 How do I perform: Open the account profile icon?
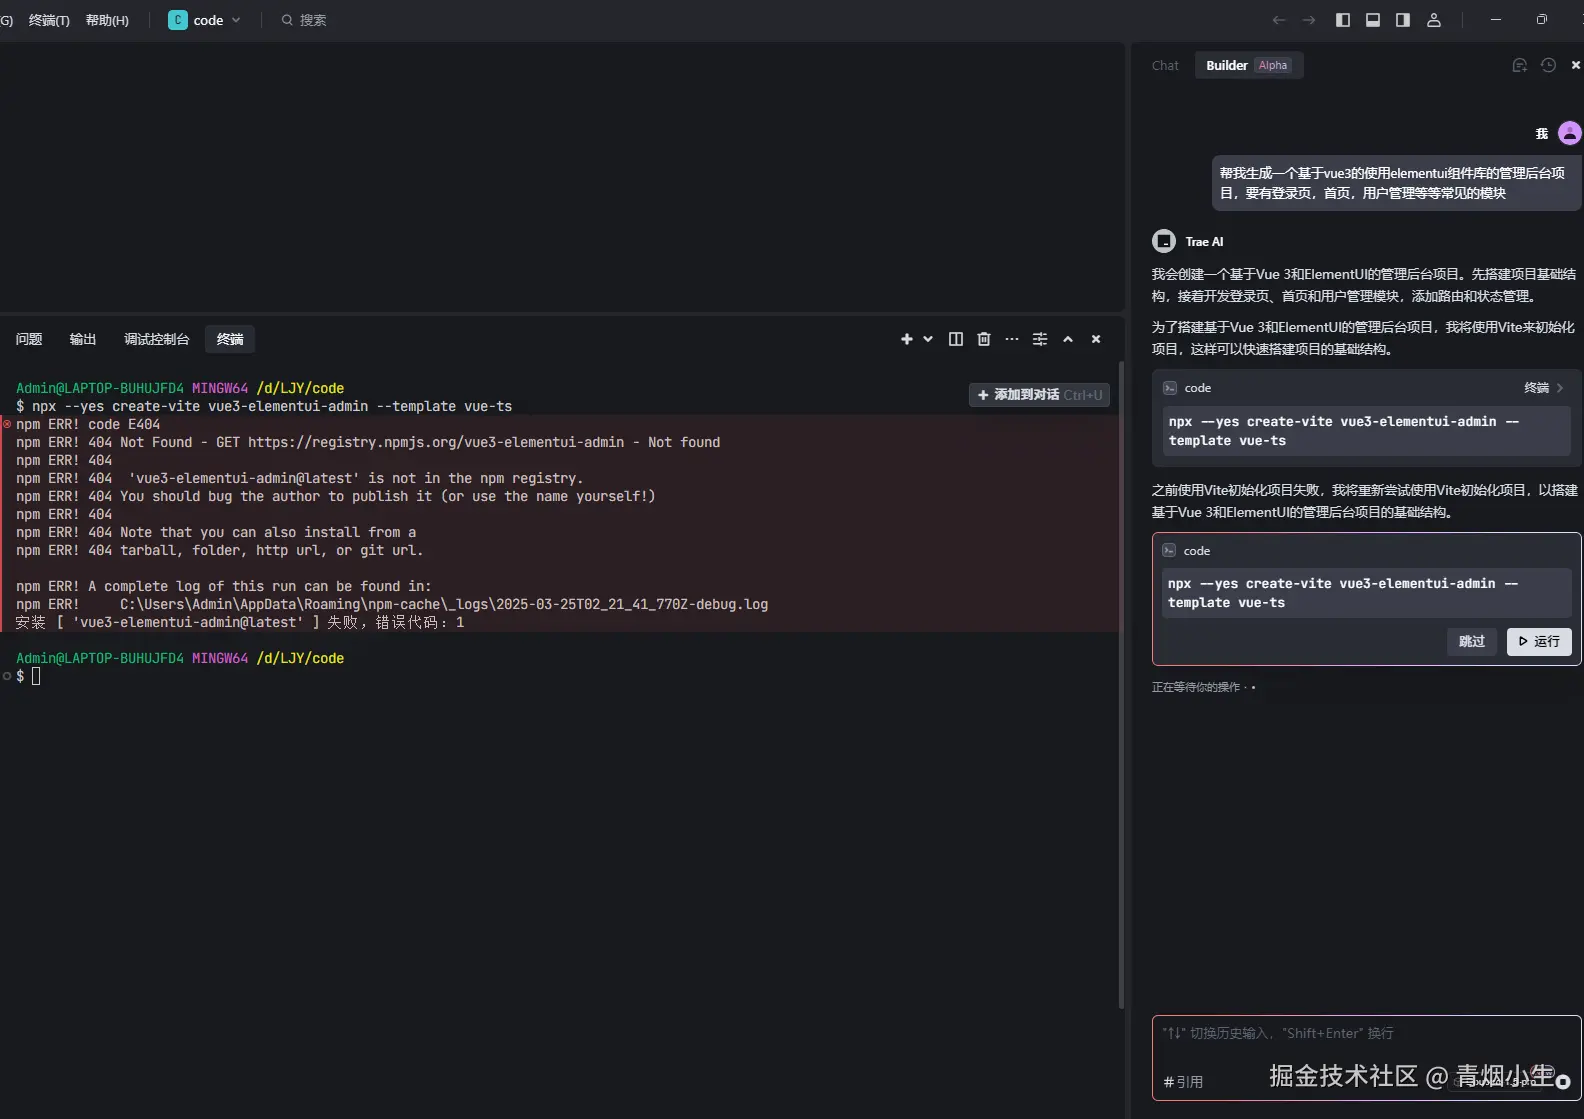coord(1433,20)
